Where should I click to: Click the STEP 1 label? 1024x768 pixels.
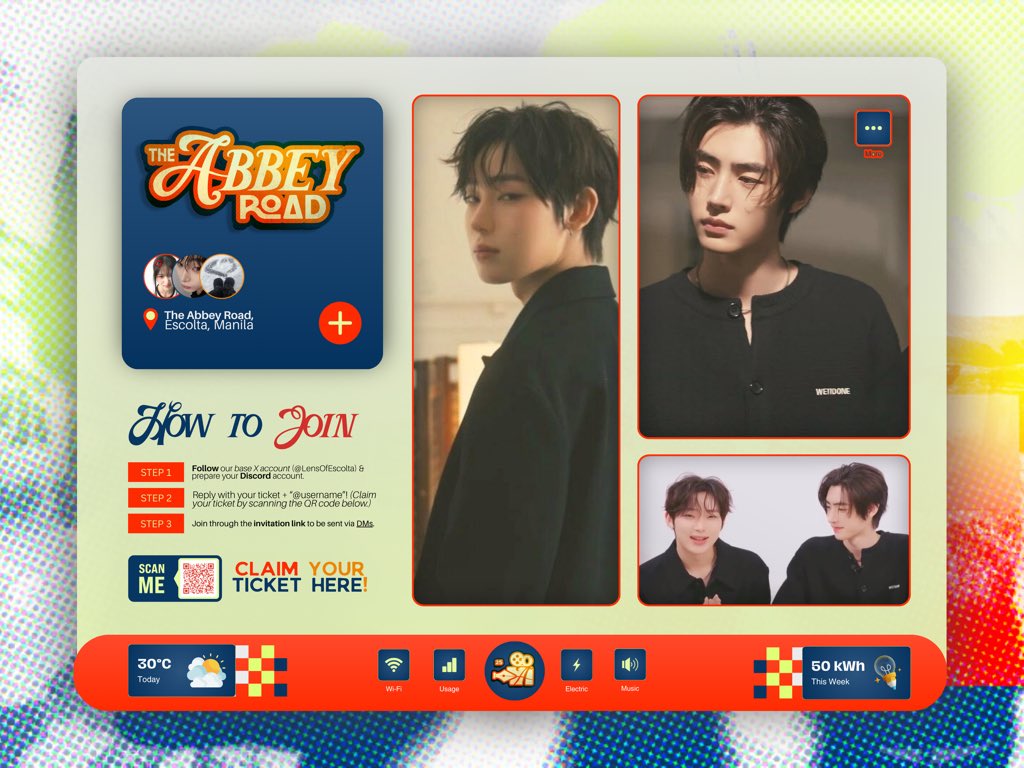(x=156, y=472)
